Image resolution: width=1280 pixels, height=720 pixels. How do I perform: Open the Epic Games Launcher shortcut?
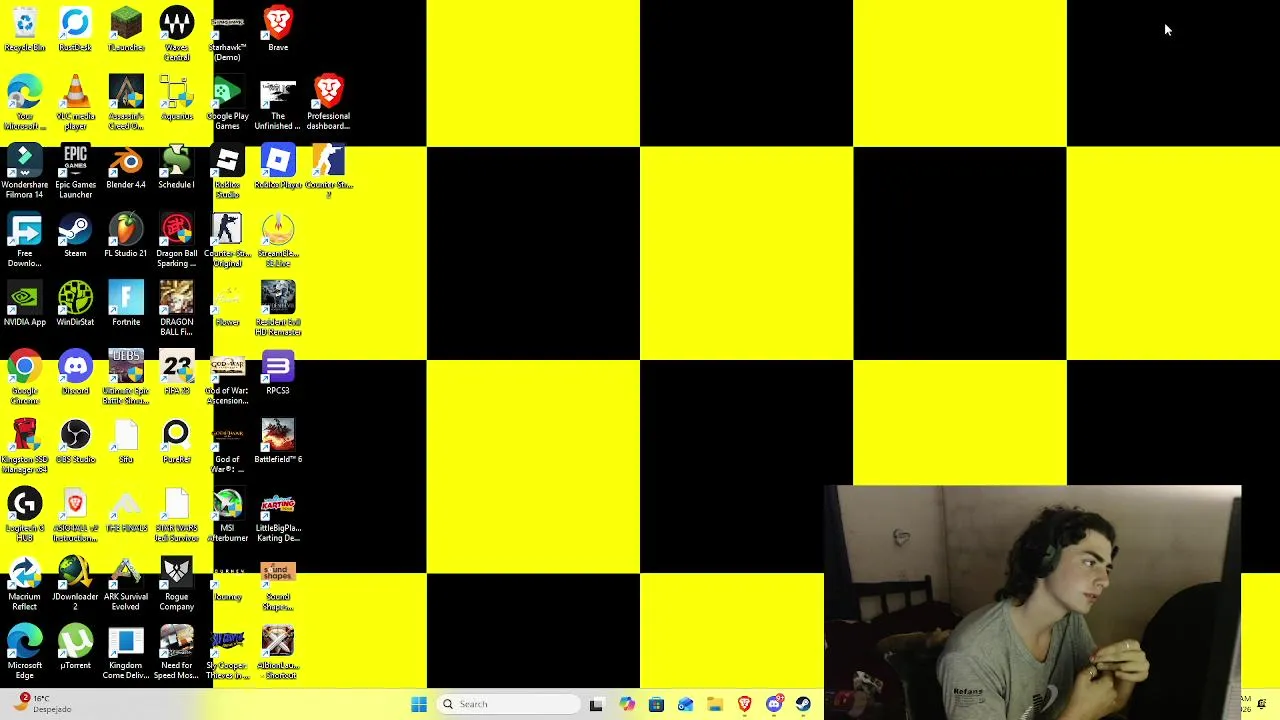click(75, 172)
